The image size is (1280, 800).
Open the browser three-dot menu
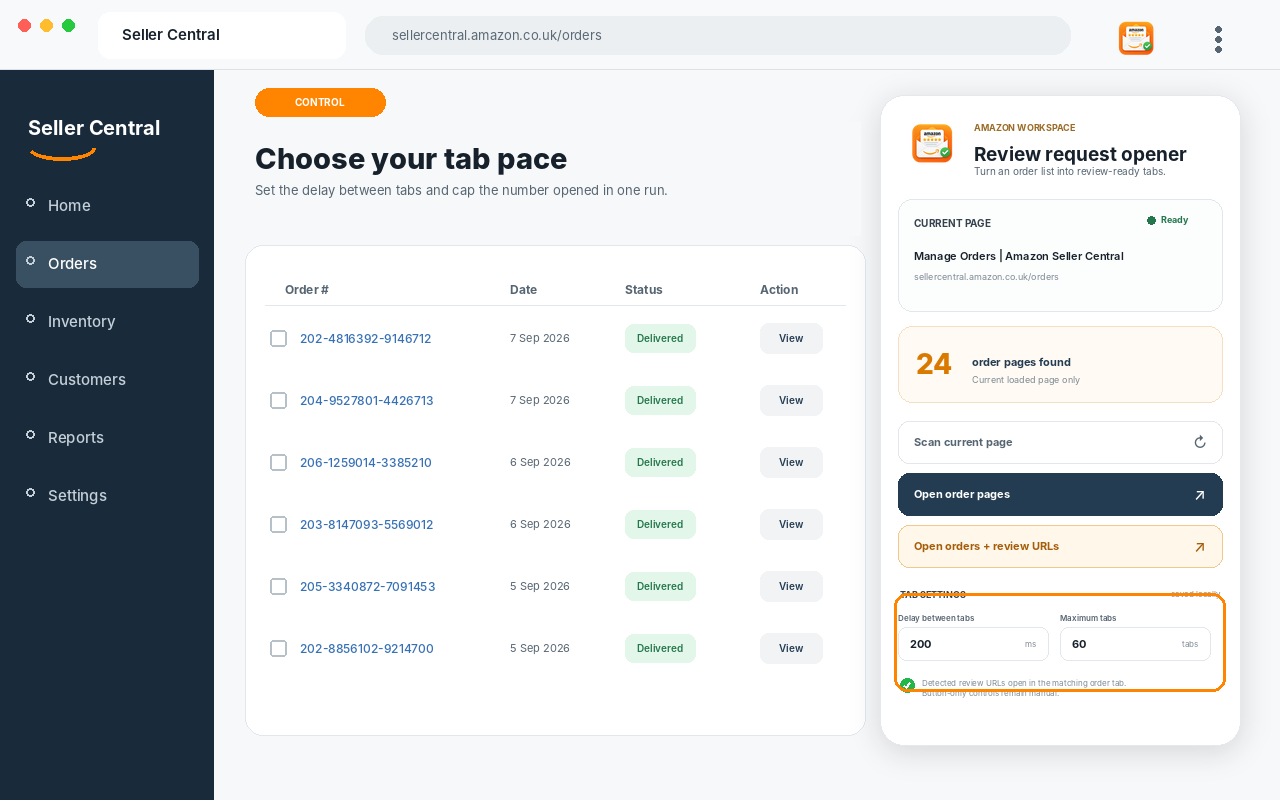tap(1218, 39)
